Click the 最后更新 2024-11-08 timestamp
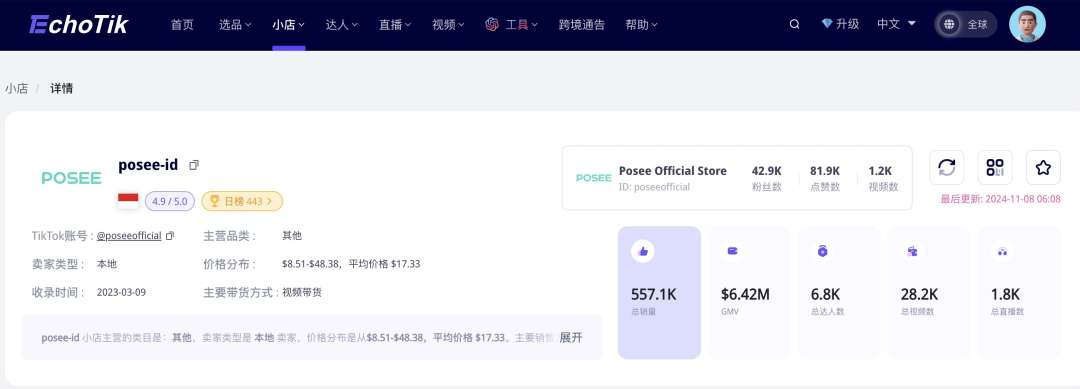 point(1001,199)
